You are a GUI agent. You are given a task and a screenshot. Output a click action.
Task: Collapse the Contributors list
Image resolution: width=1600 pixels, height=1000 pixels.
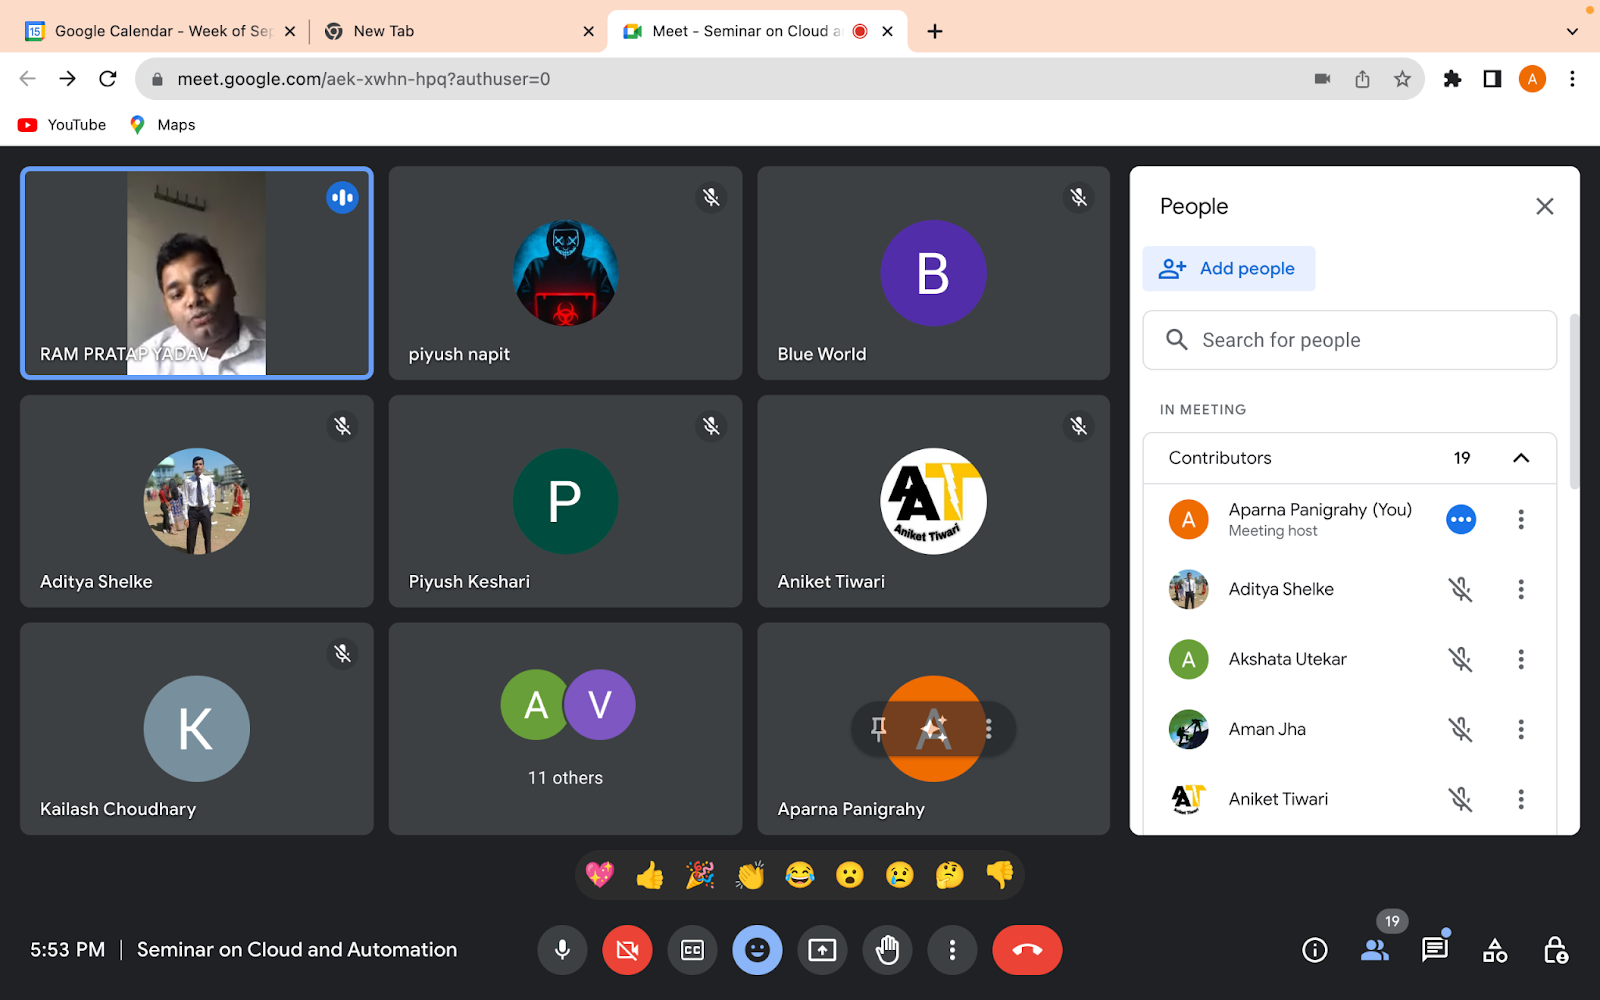[x=1520, y=458]
